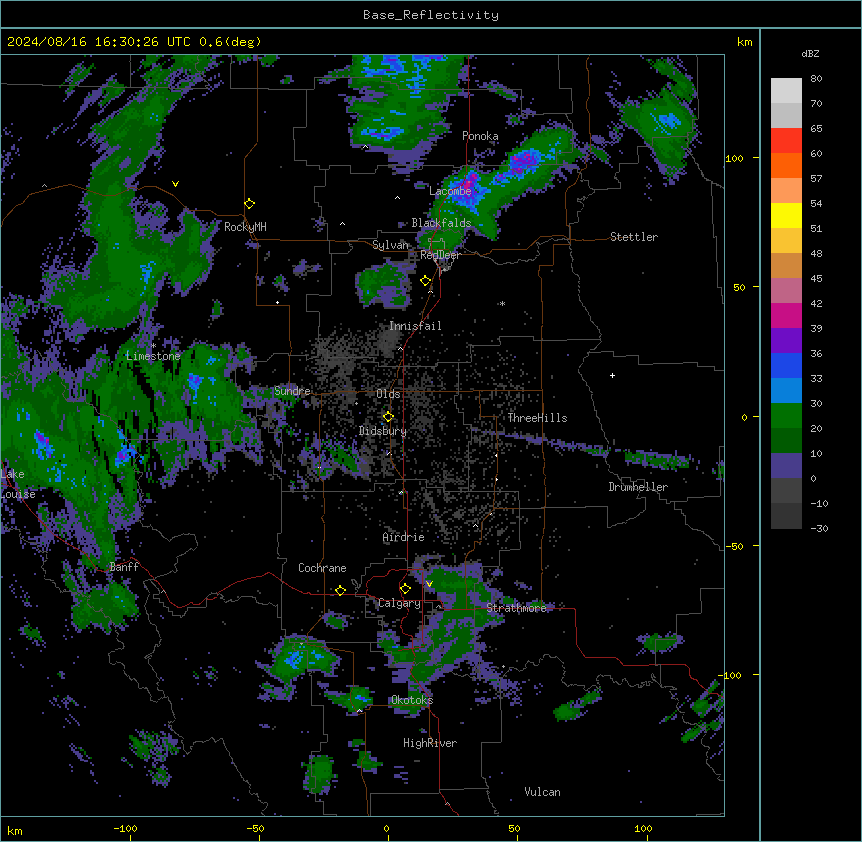
Task: Click the km unit label at top right
Action: tap(744, 42)
